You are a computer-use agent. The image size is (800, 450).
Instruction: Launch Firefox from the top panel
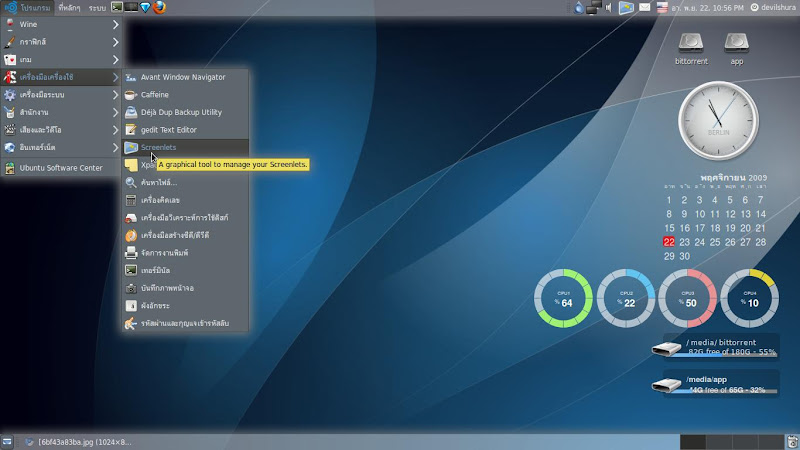tap(159, 7)
